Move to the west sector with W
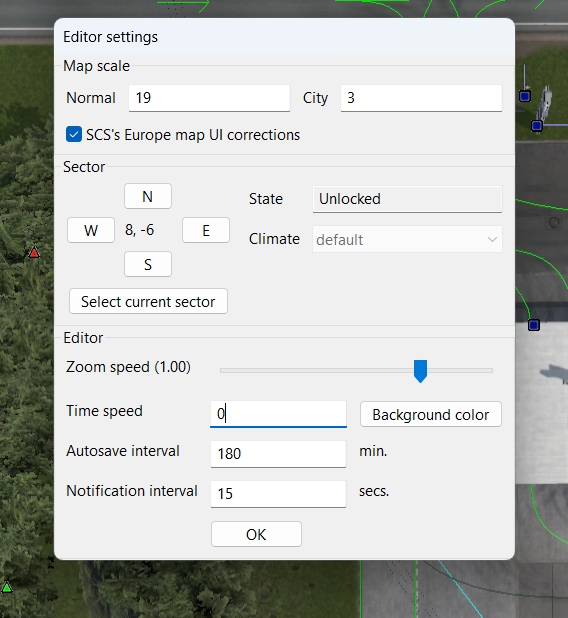This screenshot has height=618, width=568. pos(91,230)
